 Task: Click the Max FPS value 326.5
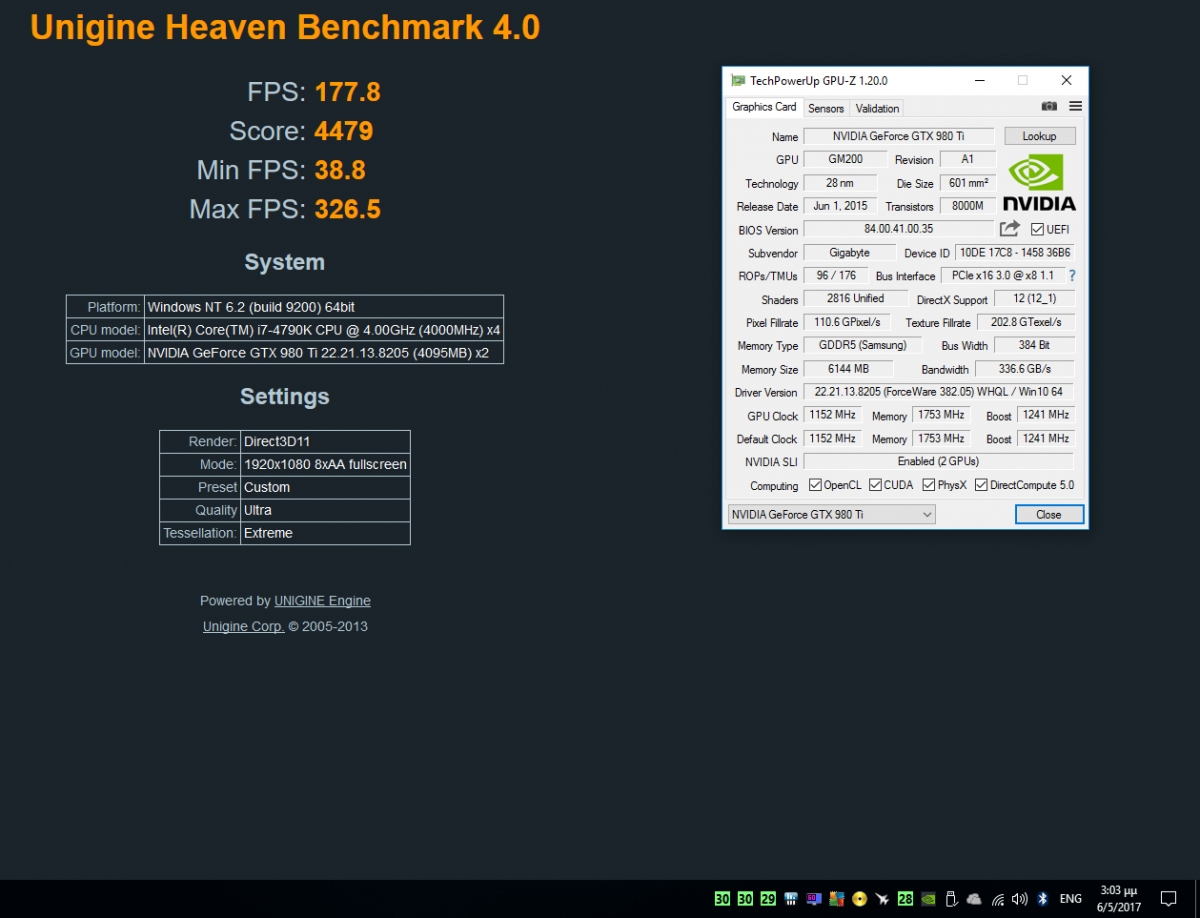click(x=347, y=209)
